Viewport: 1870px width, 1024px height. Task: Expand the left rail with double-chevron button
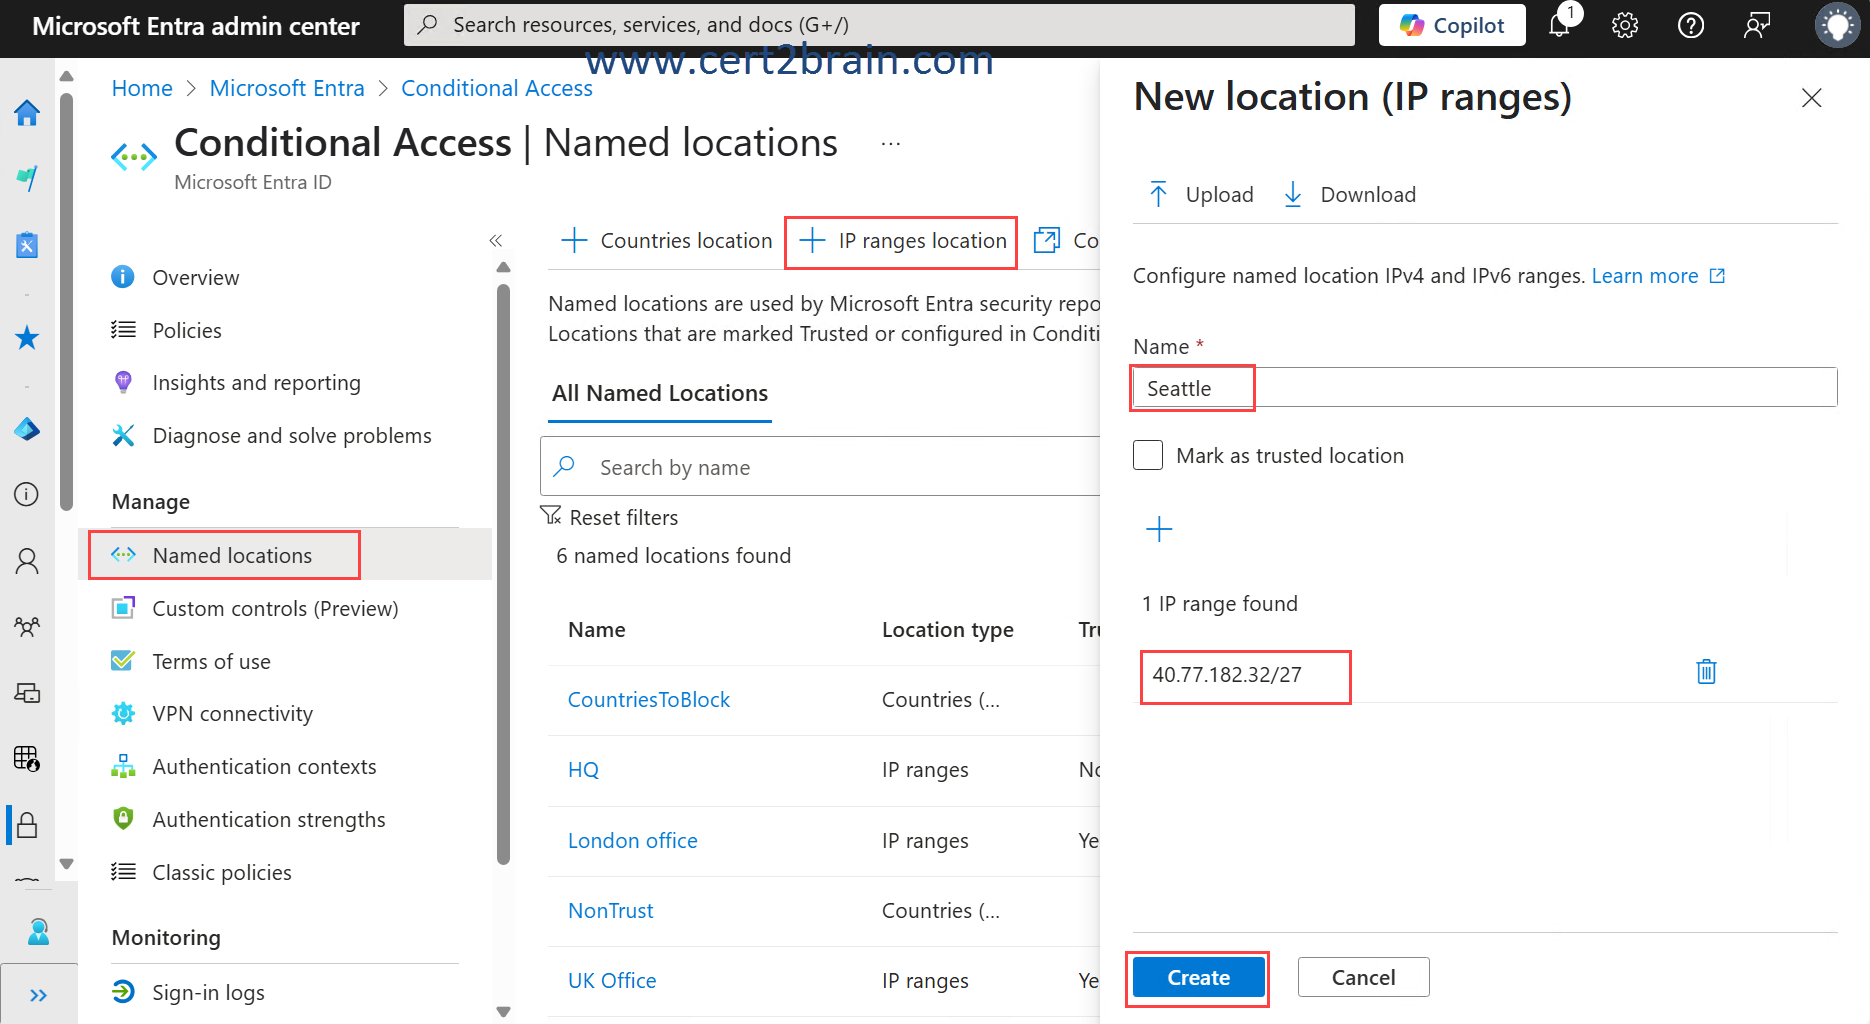click(x=38, y=995)
